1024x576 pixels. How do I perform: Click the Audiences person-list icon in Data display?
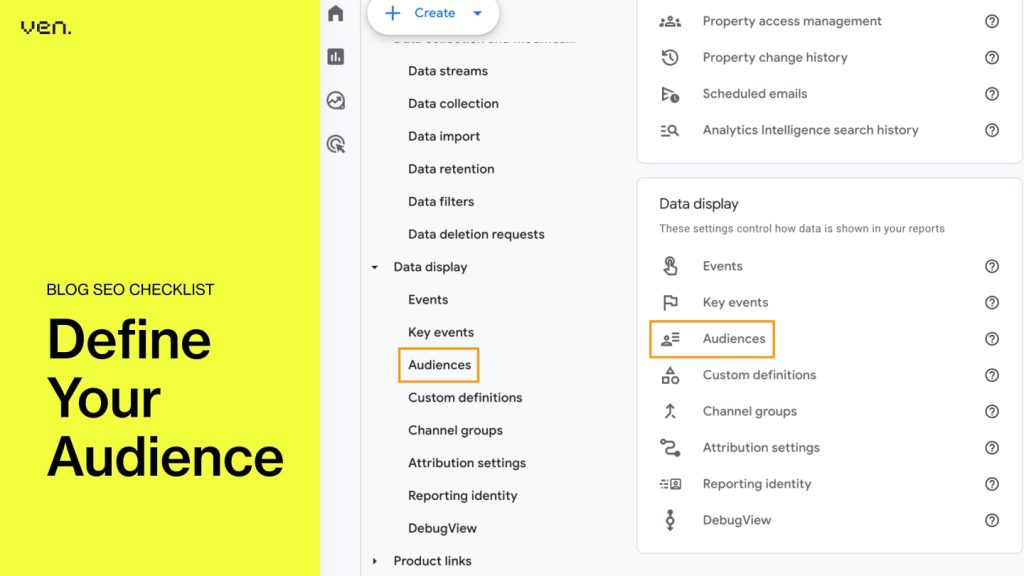coord(670,338)
